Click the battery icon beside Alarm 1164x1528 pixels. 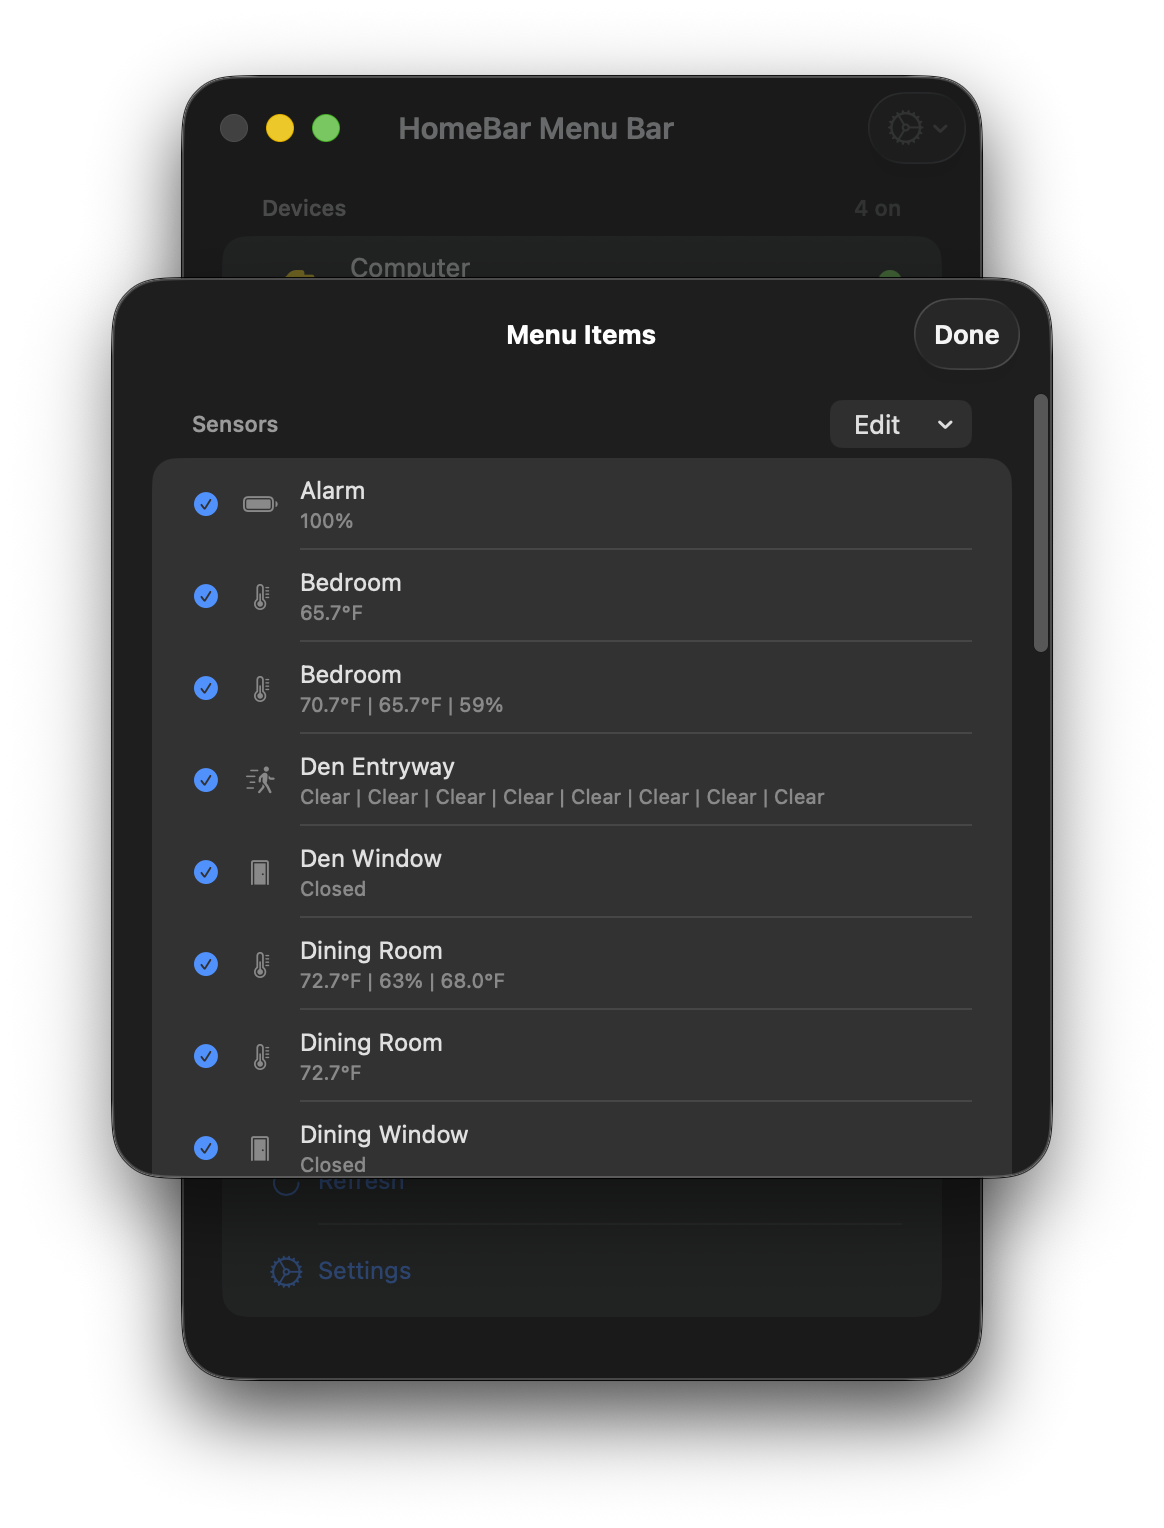coord(260,504)
